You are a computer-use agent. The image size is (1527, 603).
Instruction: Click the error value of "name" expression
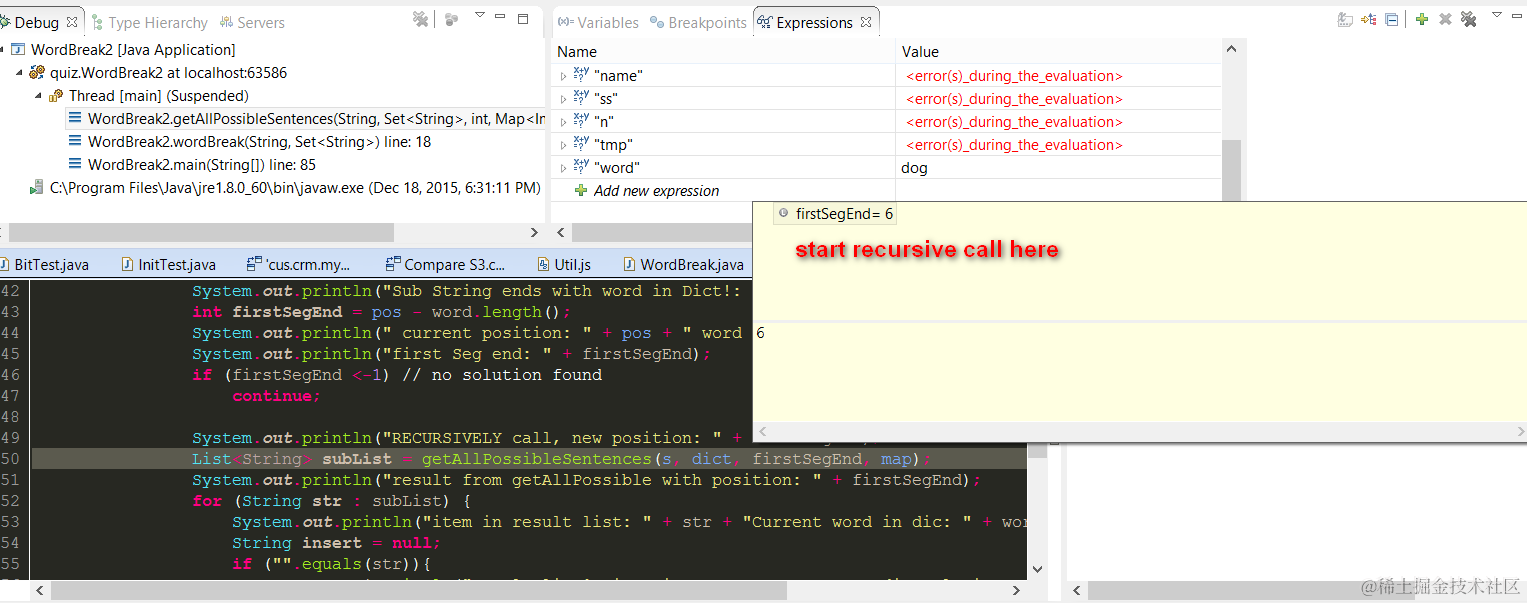[1014, 76]
